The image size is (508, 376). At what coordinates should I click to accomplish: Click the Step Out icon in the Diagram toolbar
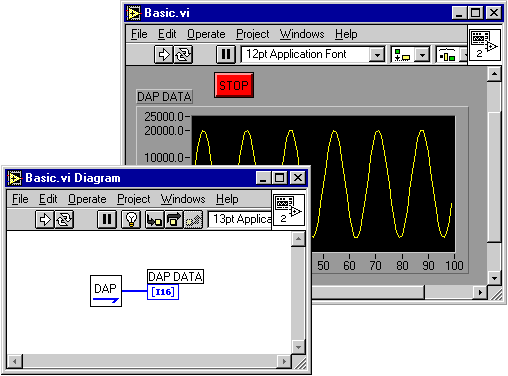click(x=193, y=220)
